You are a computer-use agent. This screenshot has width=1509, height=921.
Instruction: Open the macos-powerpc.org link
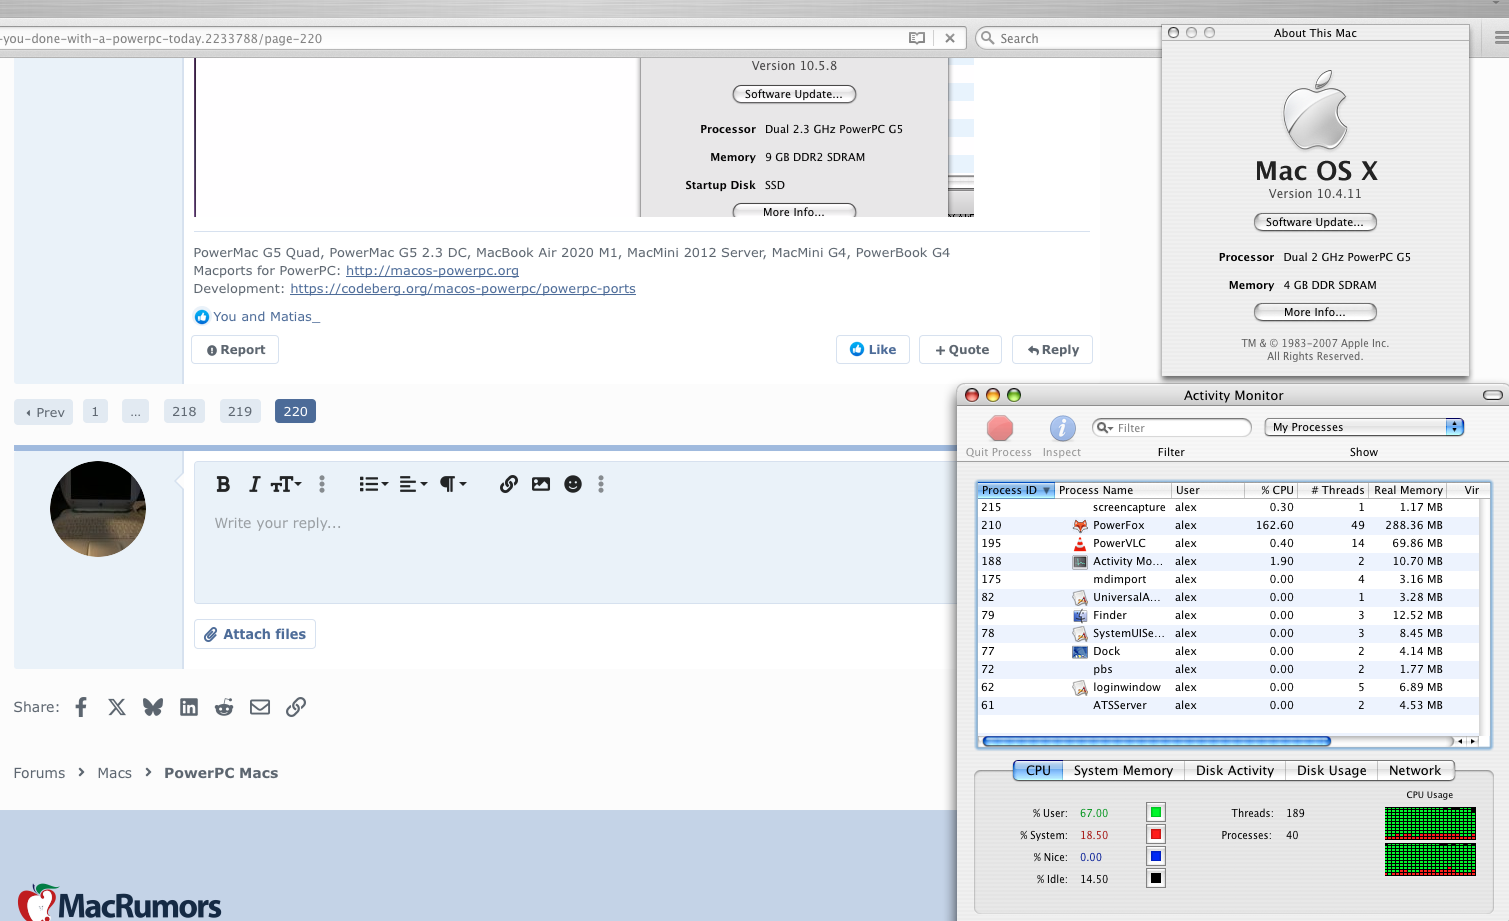click(x=432, y=271)
